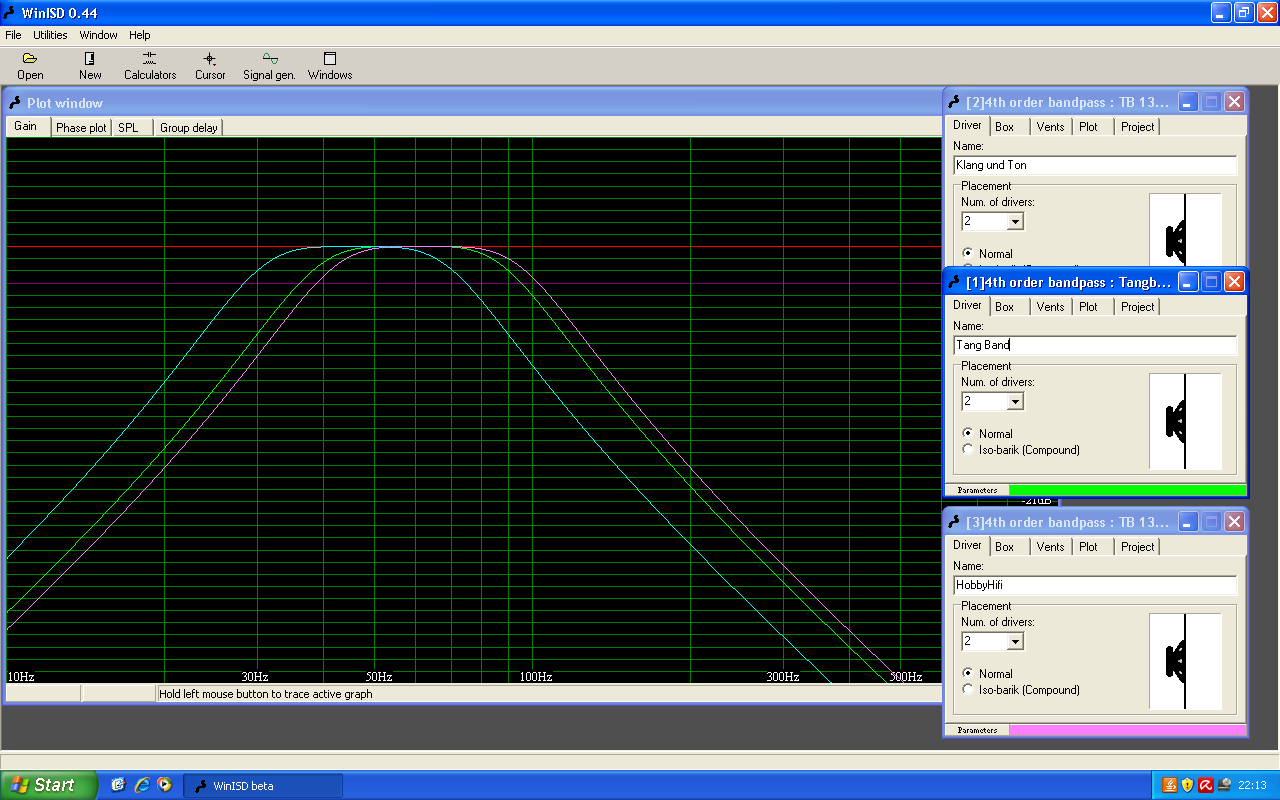Select Normal placement in Tang Band window
The height and width of the screenshot is (800, 1280).
967,434
